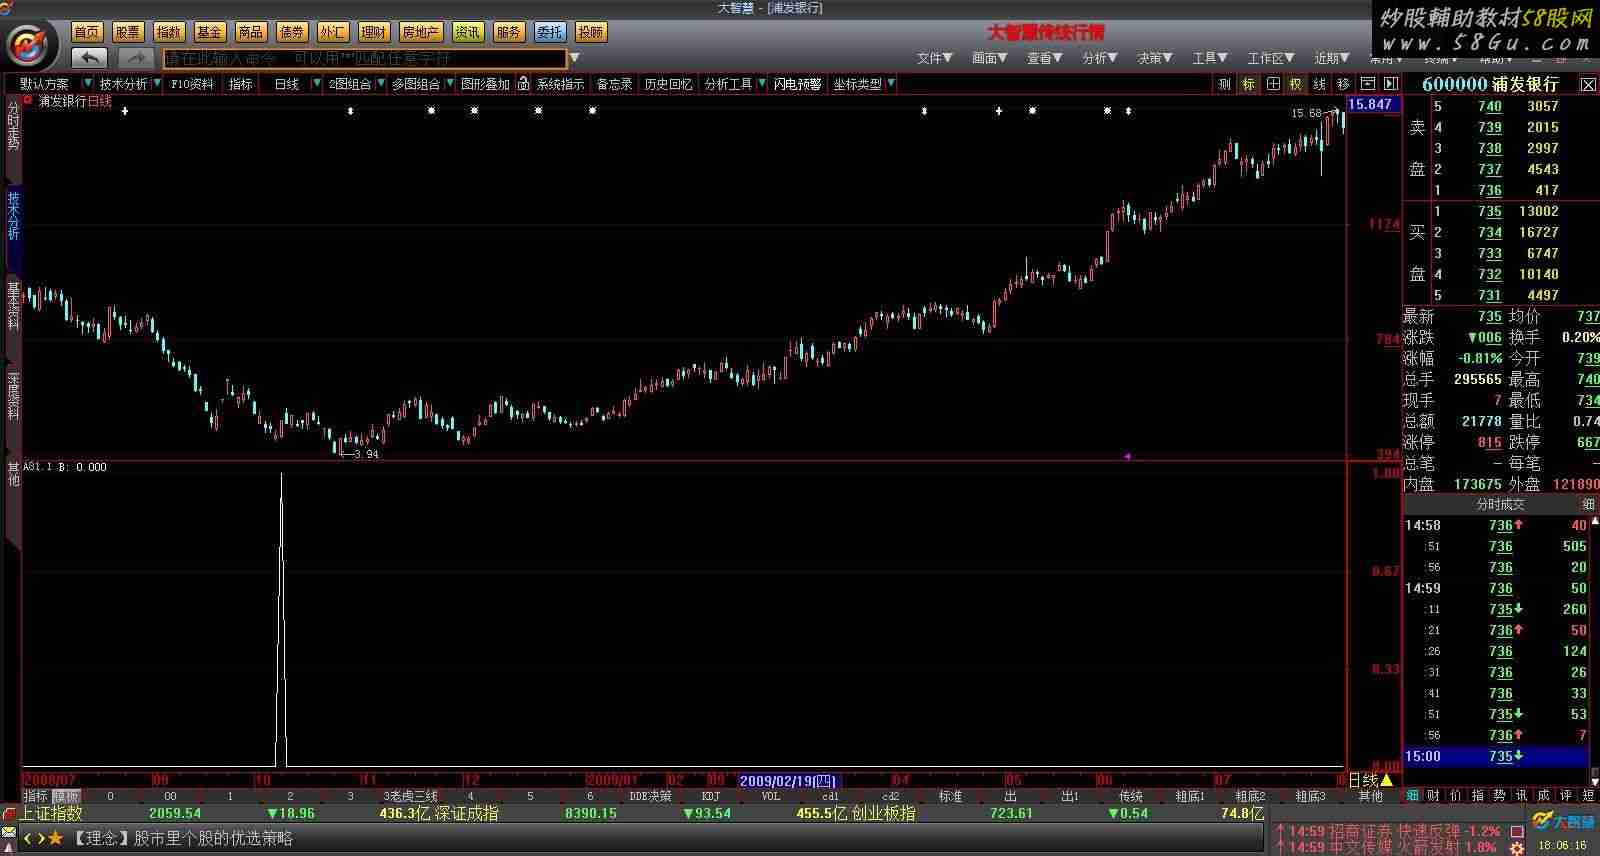Click the window layout icon after 移

1367,84
